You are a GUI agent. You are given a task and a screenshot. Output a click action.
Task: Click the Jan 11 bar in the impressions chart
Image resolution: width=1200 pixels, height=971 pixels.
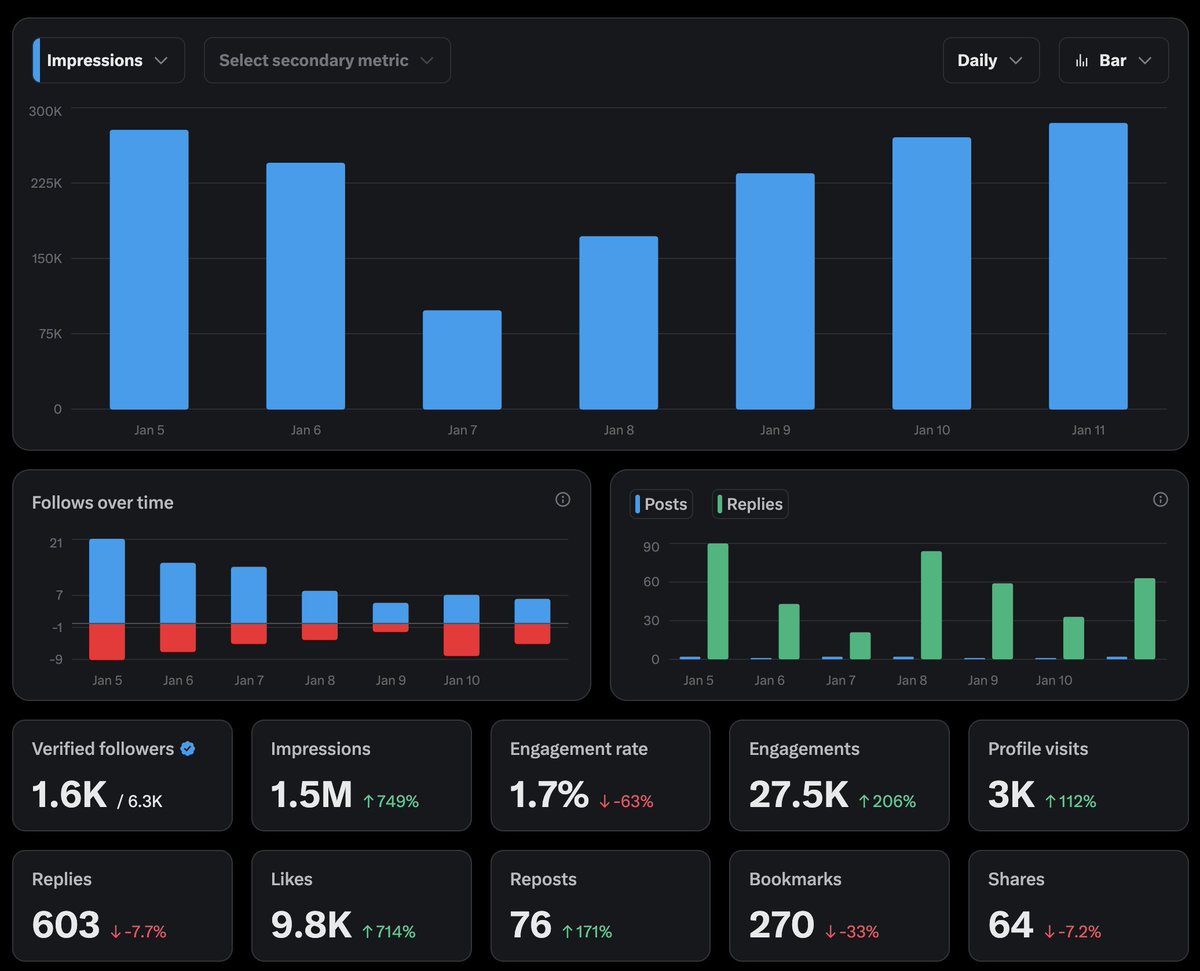(x=1088, y=265)
